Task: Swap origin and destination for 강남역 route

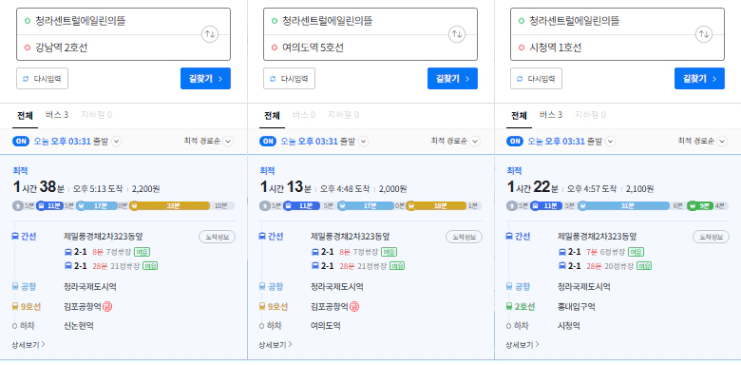Action: click(x=210, y=34)
